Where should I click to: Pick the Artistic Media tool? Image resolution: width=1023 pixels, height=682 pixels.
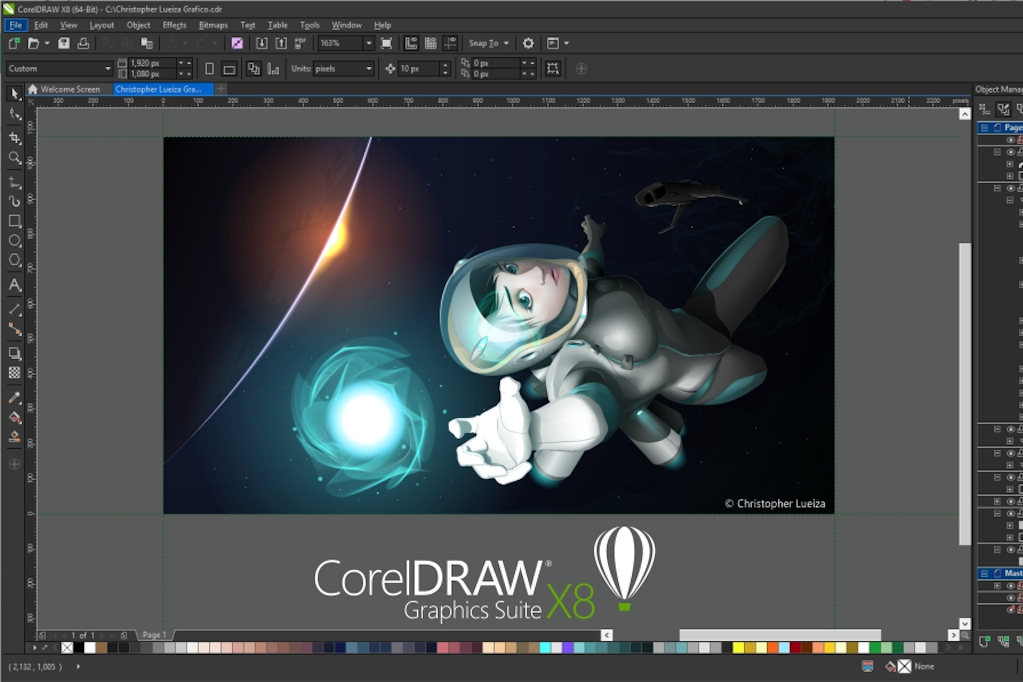point(14,202)
